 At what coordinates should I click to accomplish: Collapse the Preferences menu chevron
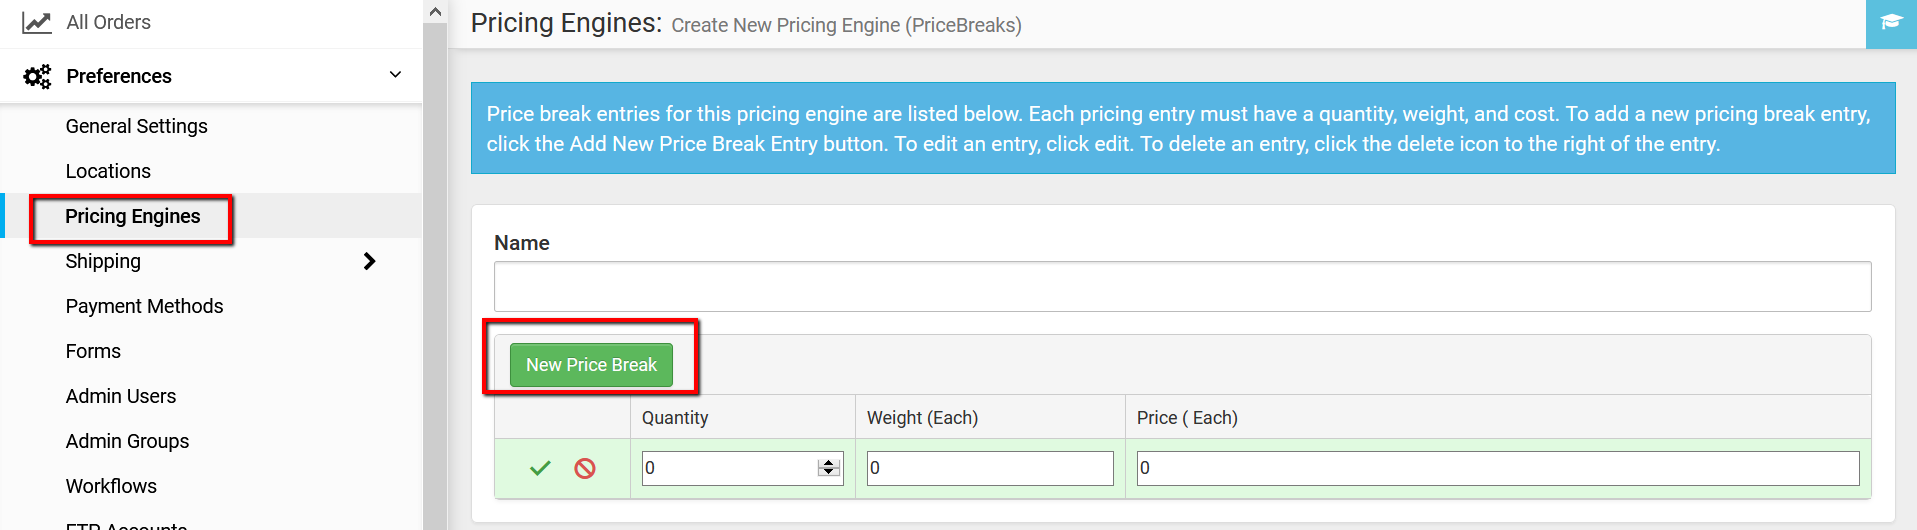tap(395, 75)
